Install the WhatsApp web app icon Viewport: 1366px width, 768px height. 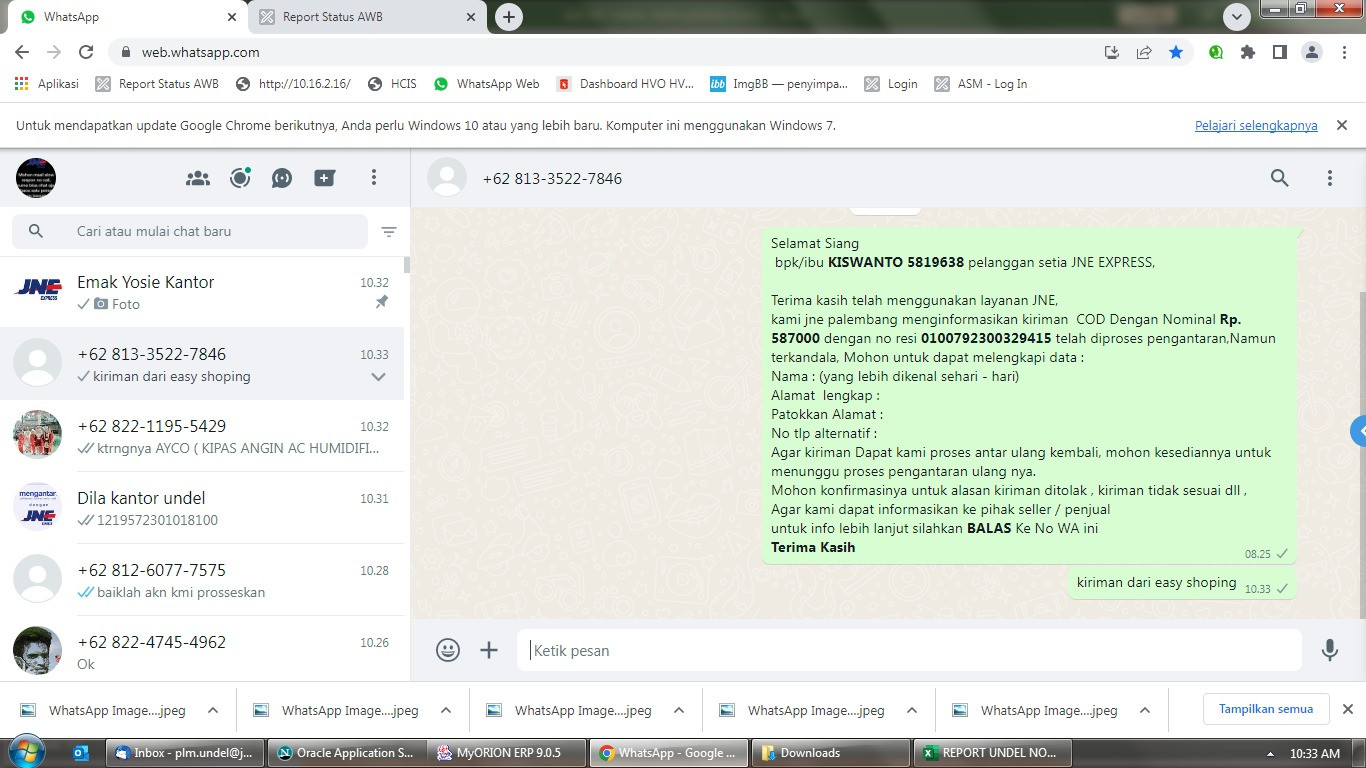click(1111, 52)
